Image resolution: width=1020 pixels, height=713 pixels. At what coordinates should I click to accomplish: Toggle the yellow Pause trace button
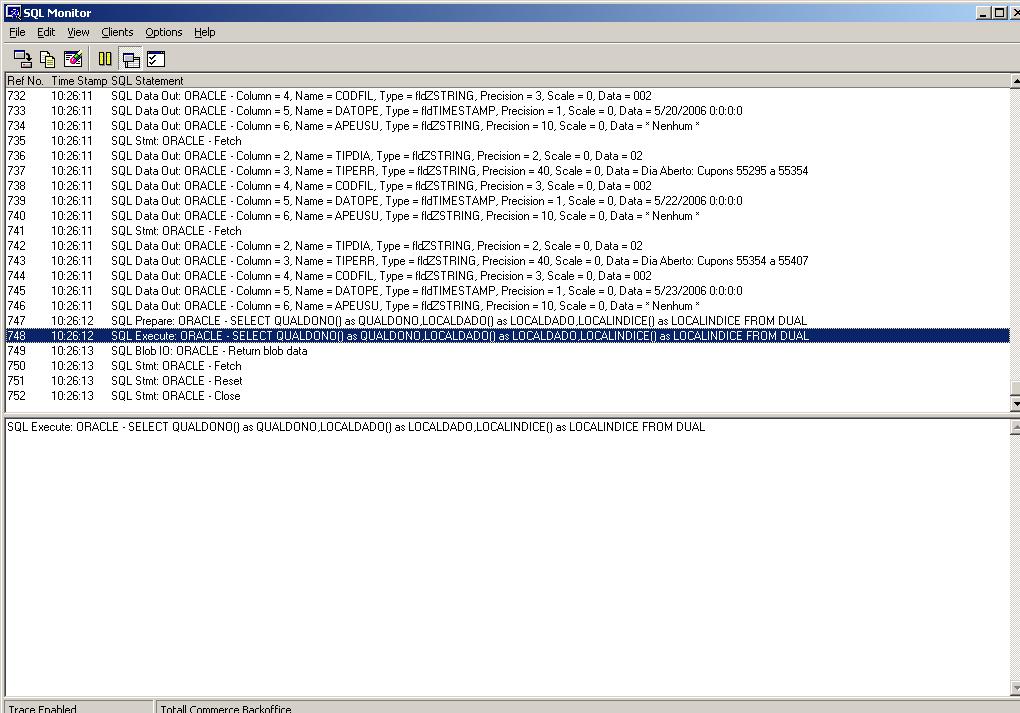[105, 59]
